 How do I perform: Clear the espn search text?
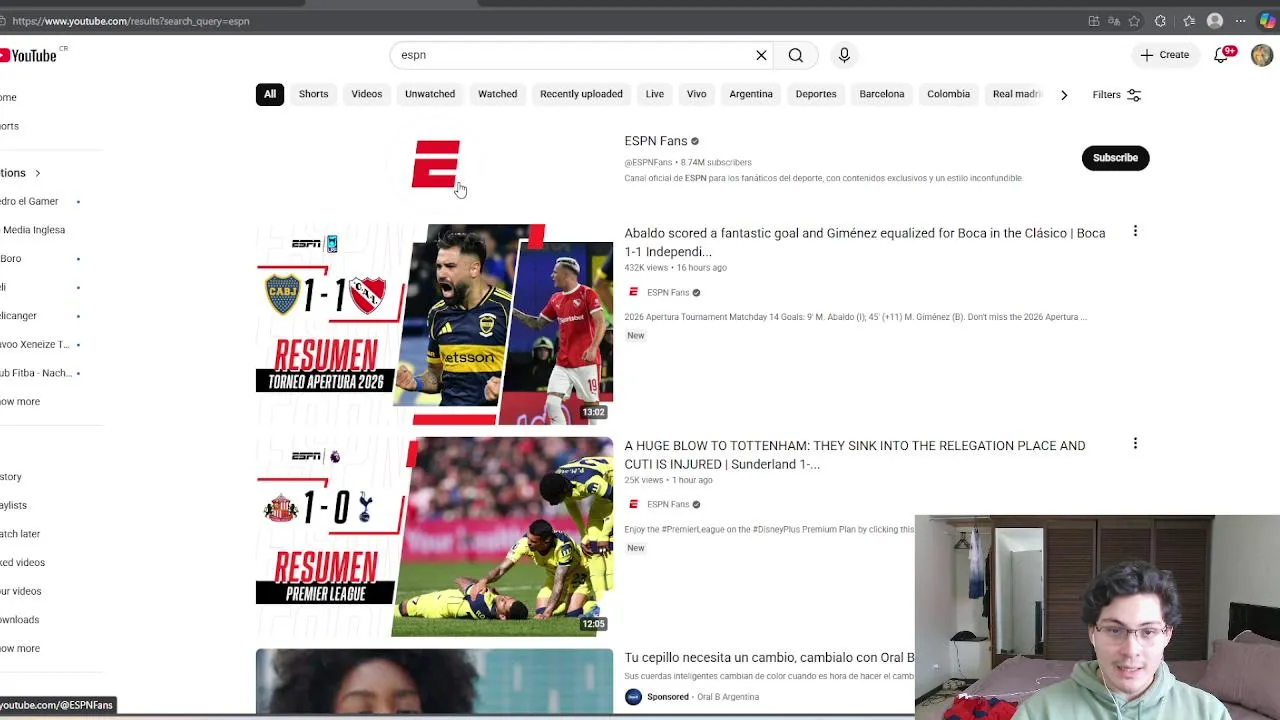pyautogui.click(x=761, y=55)
